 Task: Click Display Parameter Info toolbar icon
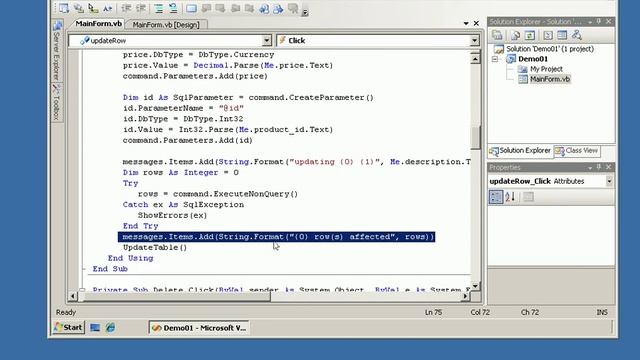tap(78, 8)
